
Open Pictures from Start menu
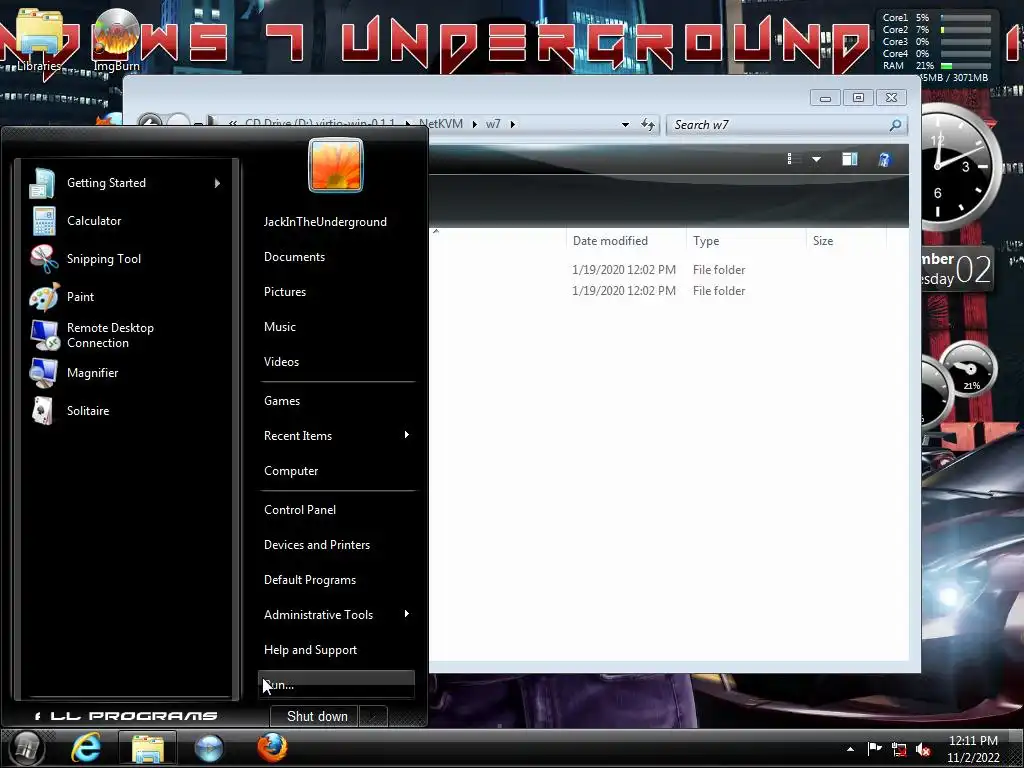click(285, 292)
